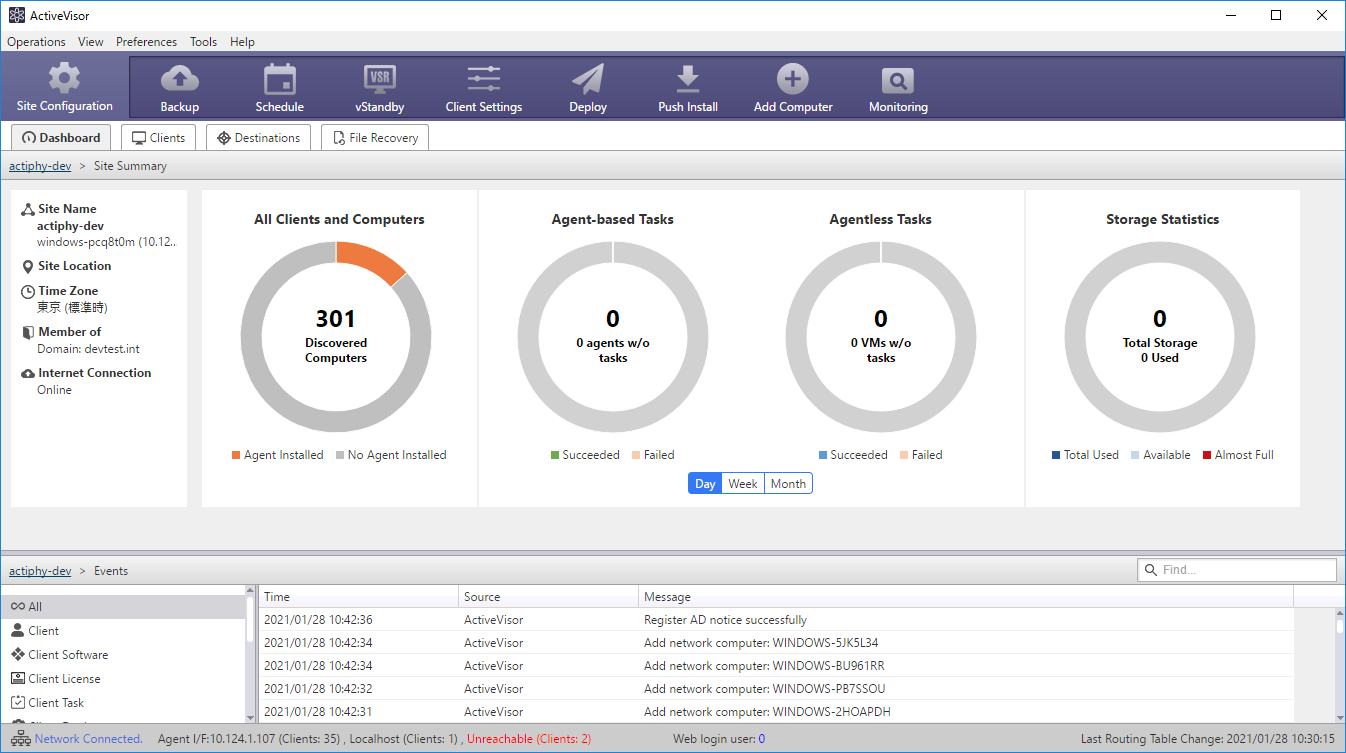Viewport: 1346px width, 753px height.
Task: Select the Month time range
Action: coord(788,484)
